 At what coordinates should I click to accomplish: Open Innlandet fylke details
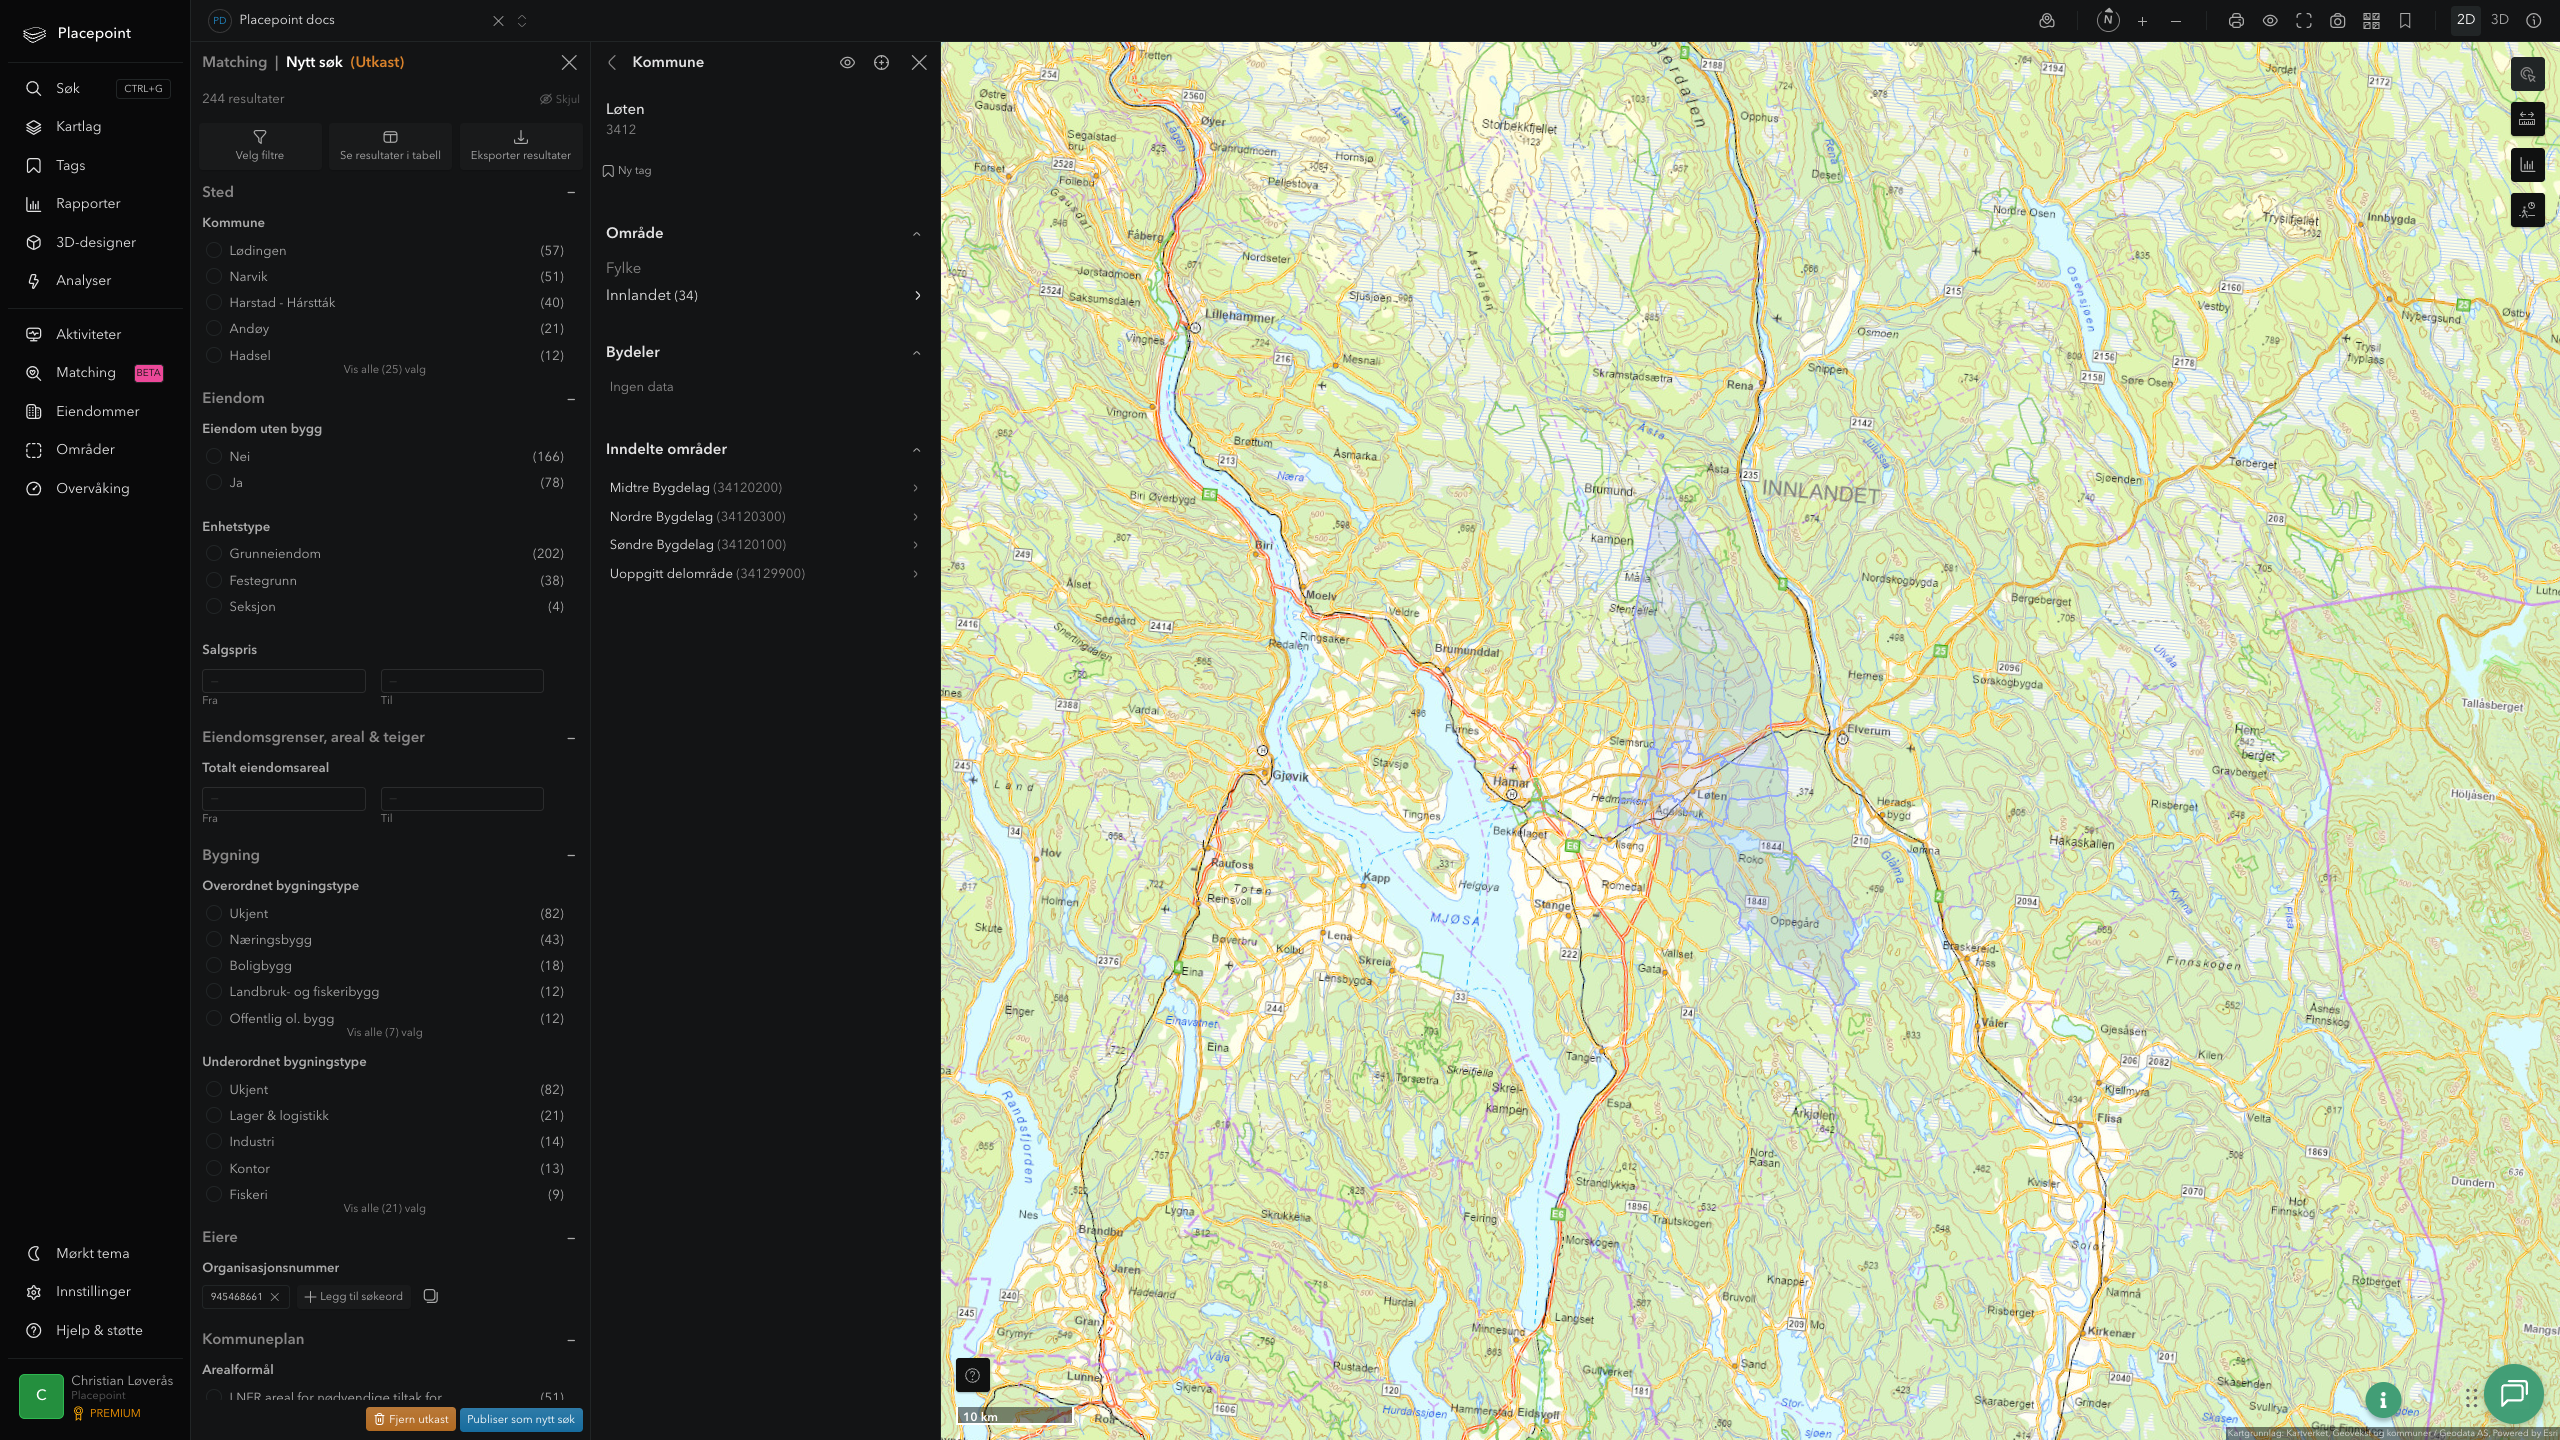(x=765, y=295)
